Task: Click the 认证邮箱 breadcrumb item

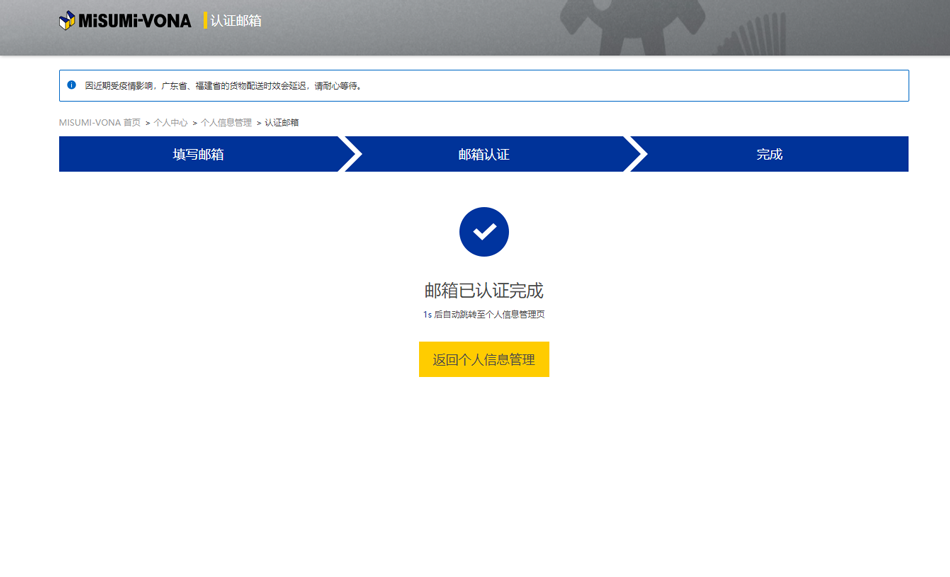Action: [282, 123]
